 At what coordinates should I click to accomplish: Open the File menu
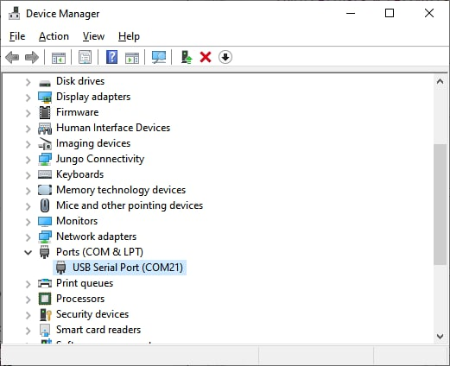(17, 36)
